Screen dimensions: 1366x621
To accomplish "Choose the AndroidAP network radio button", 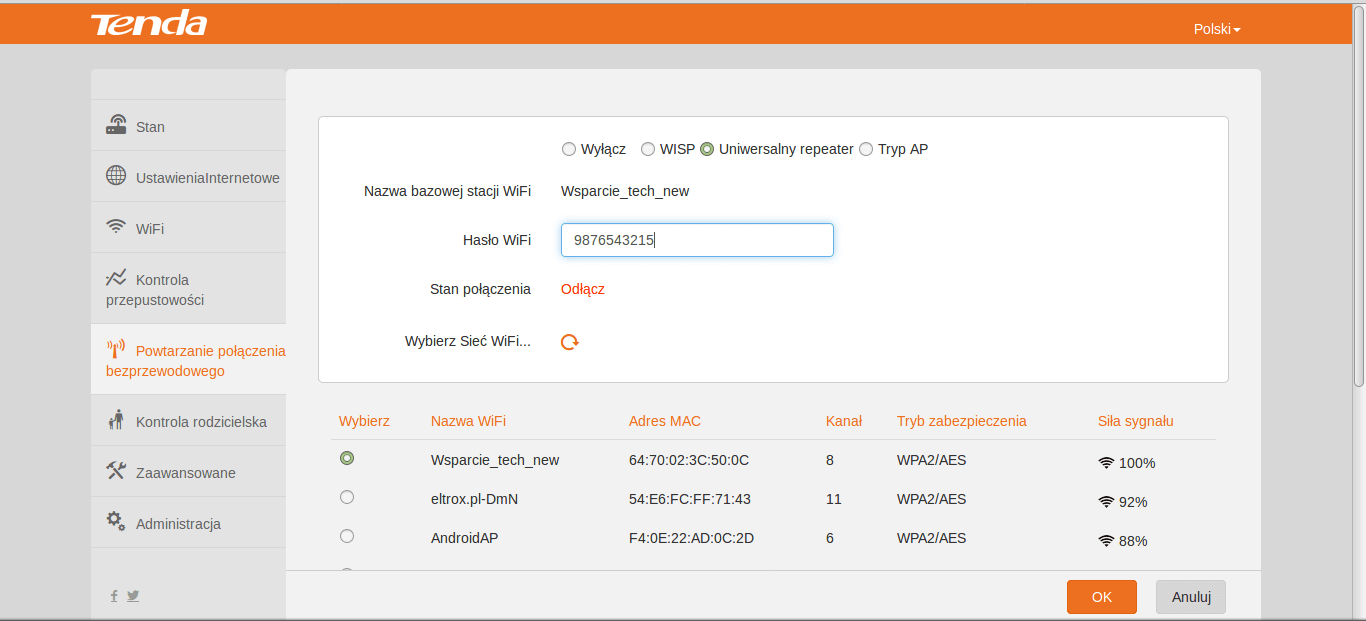I will (x=347, y=536).
